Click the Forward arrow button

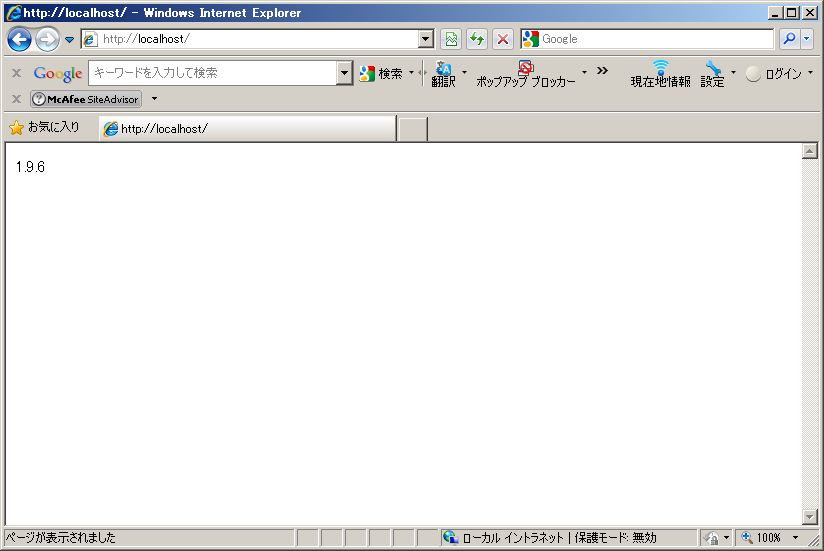coord(47,39)
